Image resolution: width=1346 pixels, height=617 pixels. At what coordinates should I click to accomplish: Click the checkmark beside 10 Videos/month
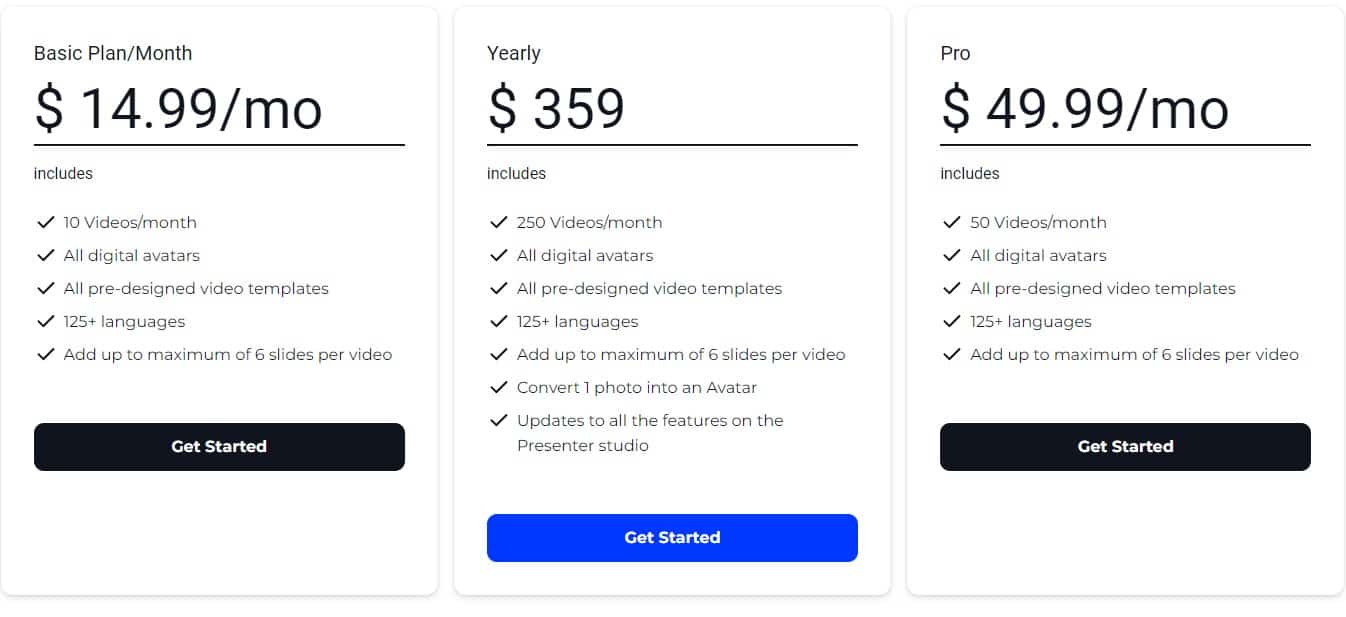[46, 222]
